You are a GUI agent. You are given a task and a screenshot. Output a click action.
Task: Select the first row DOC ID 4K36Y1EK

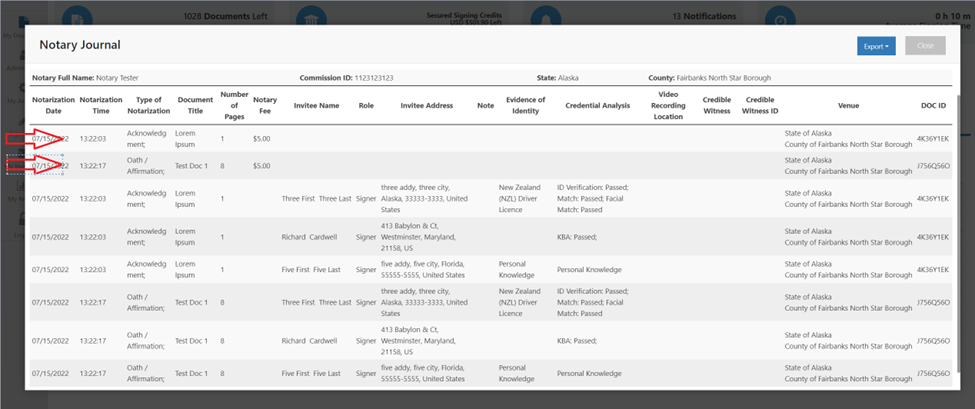933,138
